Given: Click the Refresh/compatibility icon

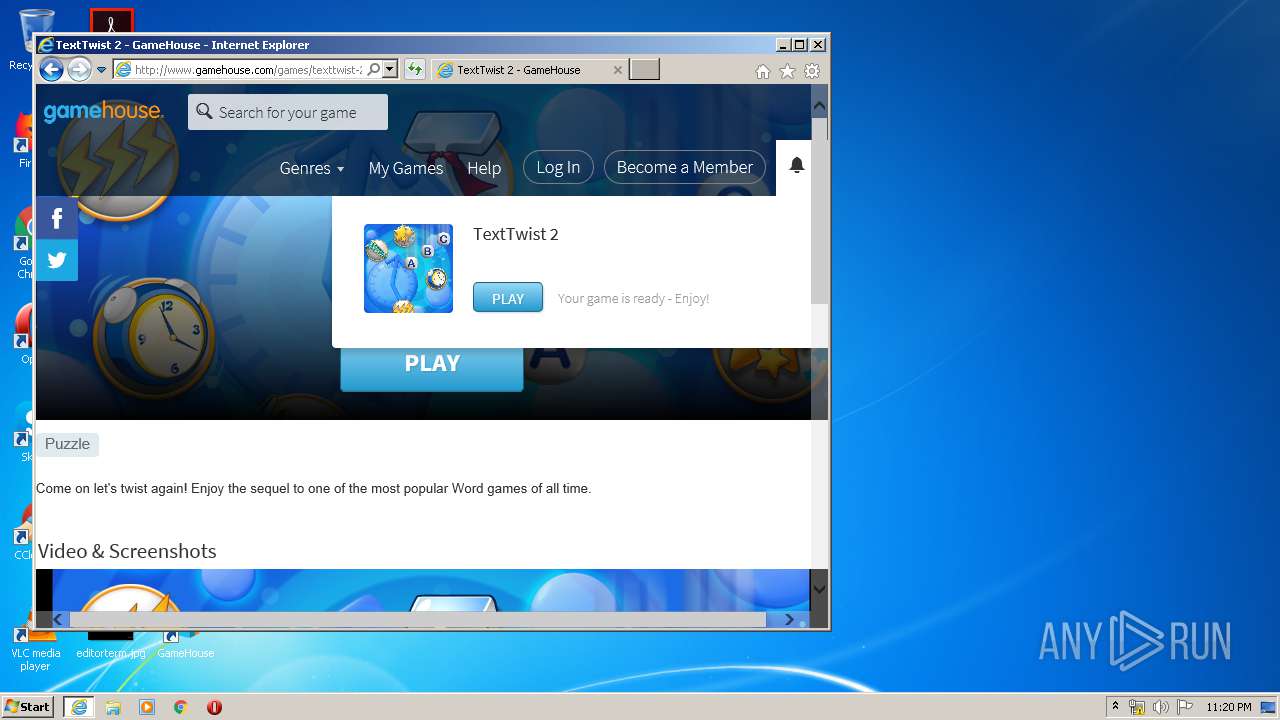Looking at the screenshot, I should click(x=415, y=69).
